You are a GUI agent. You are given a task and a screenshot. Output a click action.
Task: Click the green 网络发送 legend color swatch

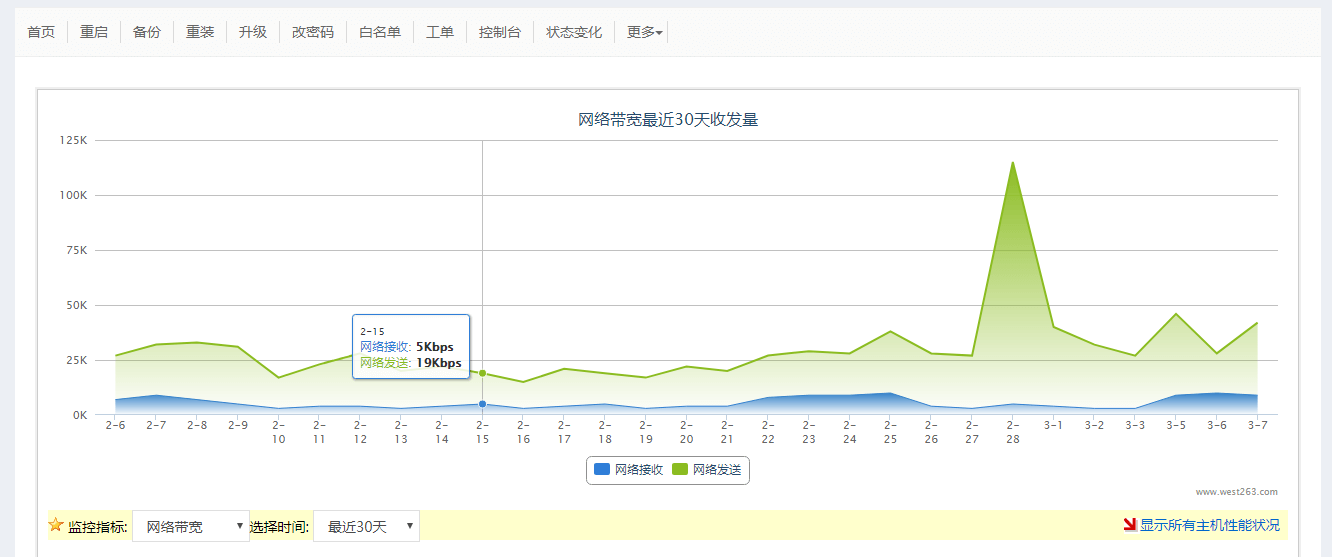pos(680,469)
